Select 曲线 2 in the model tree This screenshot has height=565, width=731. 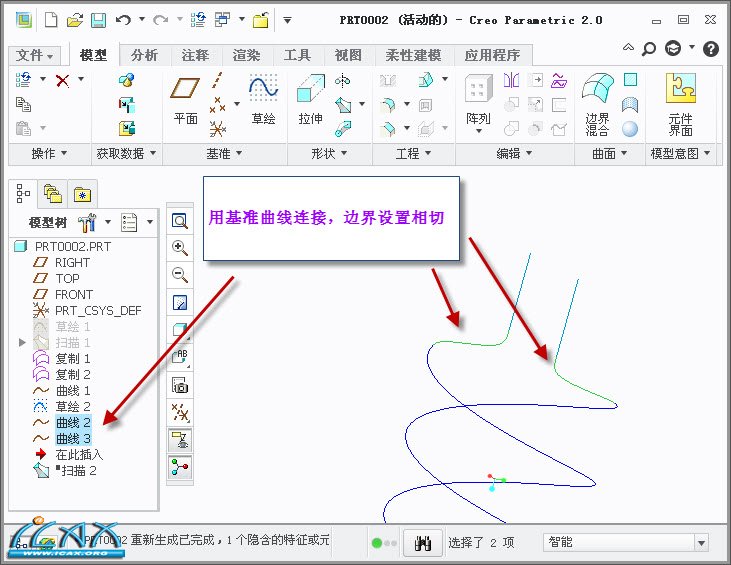pos(73,423)
